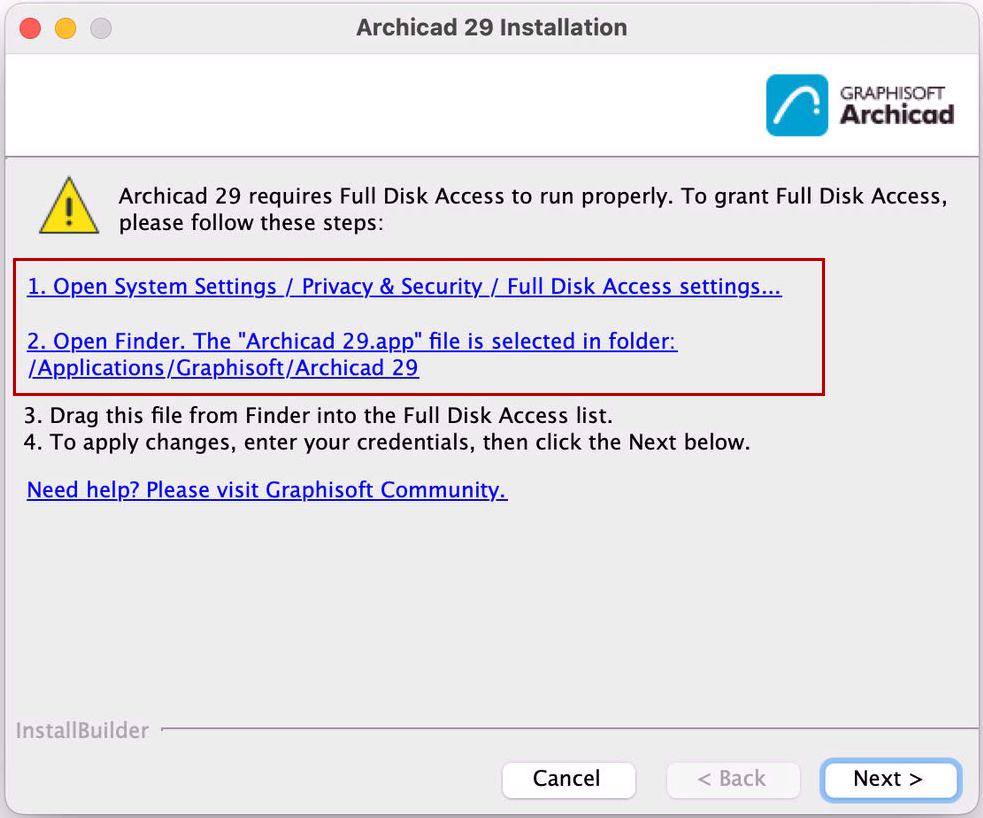Click the yellow warning triangle icon
983x818 pixels.
click(x=69, y=206)
